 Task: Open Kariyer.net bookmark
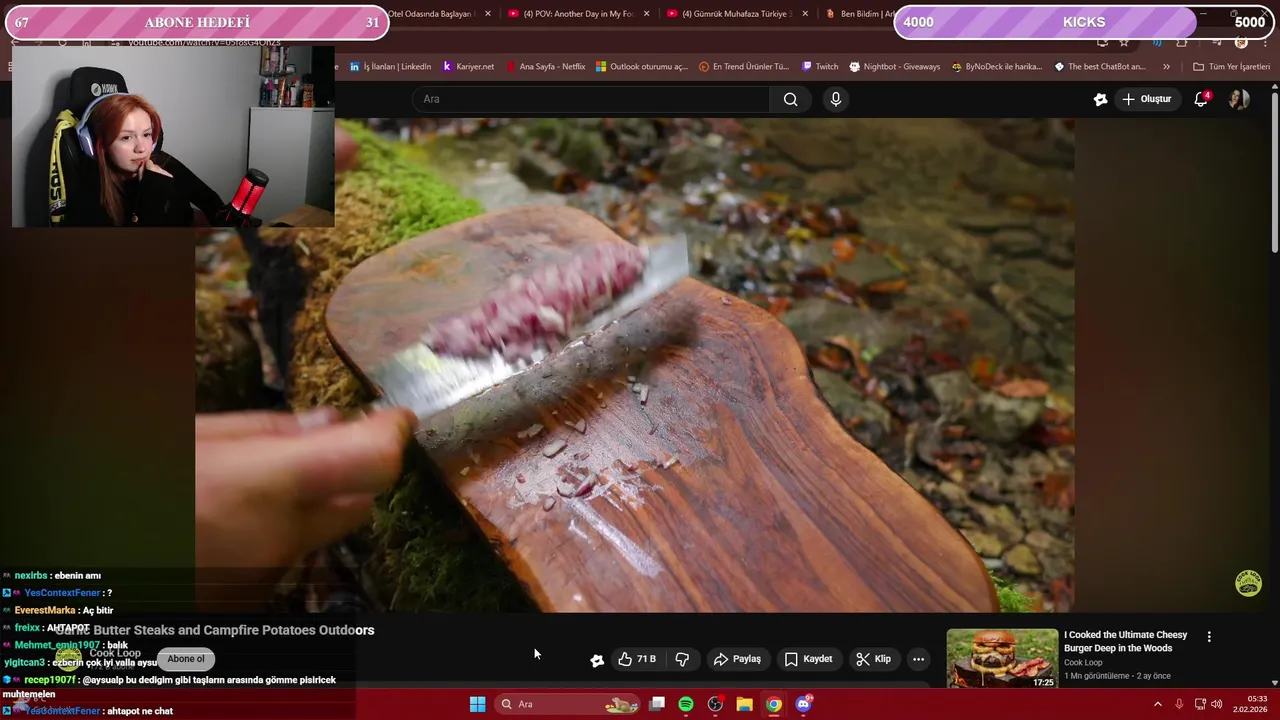tap(467, 67)
